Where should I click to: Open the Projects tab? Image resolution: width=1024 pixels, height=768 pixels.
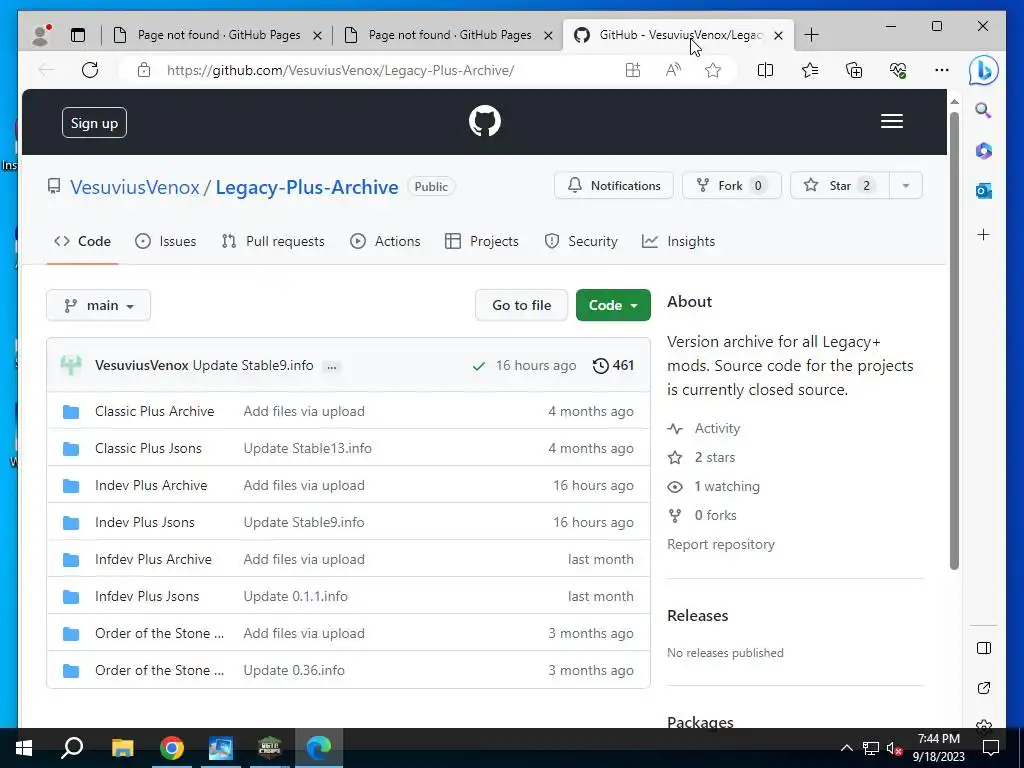482,242
